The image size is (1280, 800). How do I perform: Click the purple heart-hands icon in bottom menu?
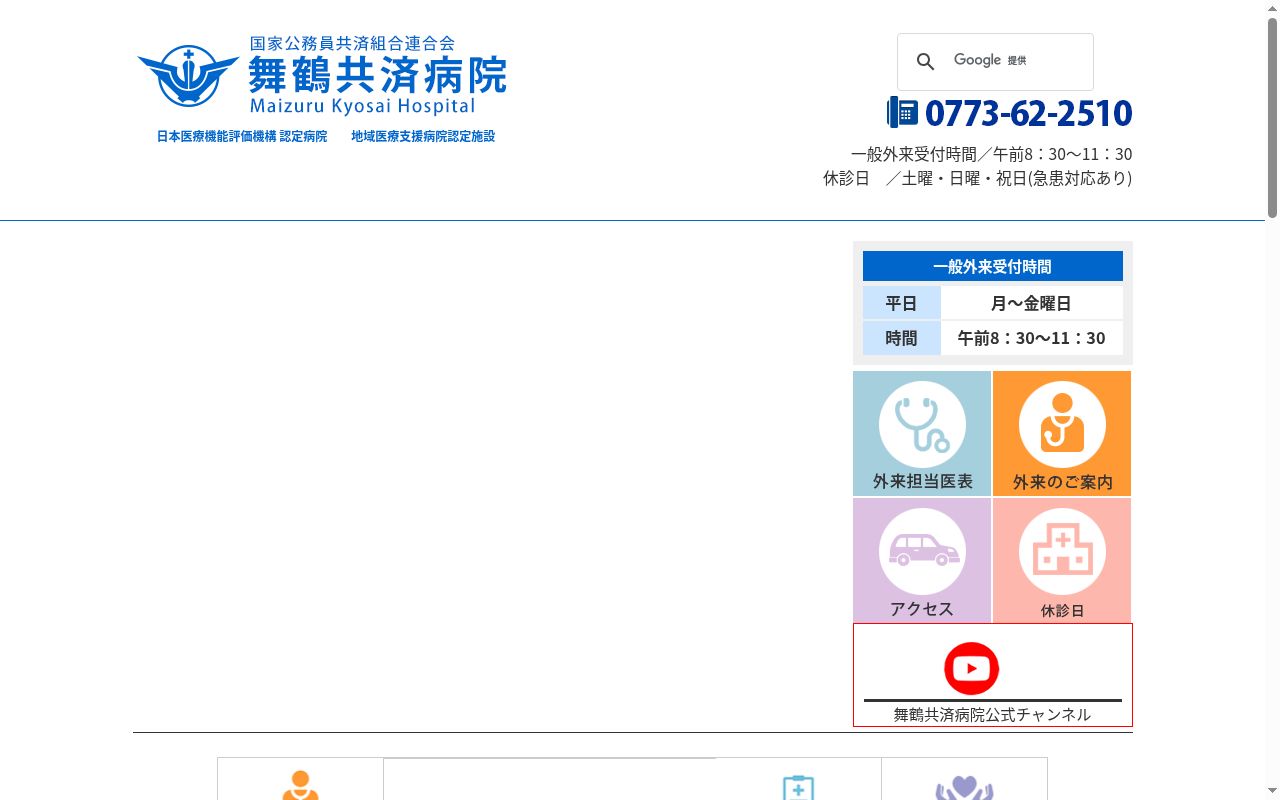964,788
